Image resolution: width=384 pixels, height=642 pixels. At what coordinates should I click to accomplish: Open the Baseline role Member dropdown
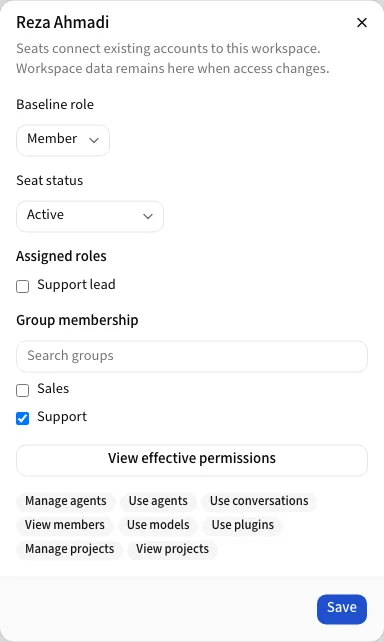point(63,140)
